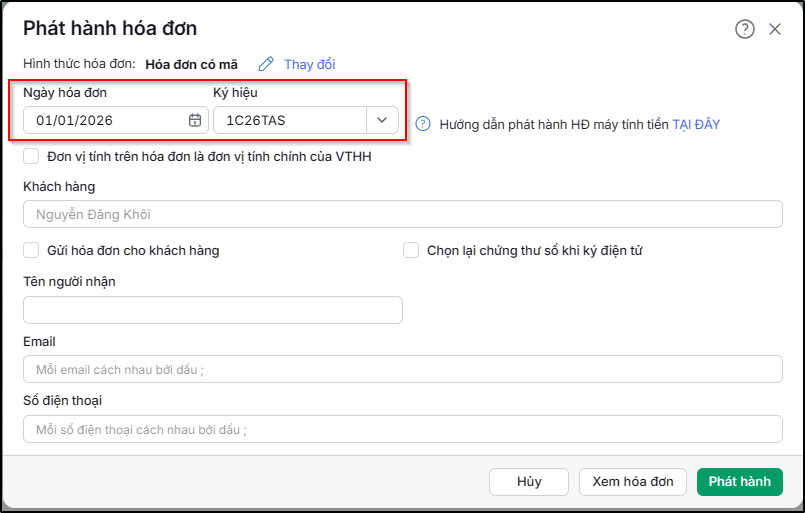This screenshot has height=513, width=805.
Task: Close the Phát hành hóa đơn dialog
Action: (x=775, y=29)
